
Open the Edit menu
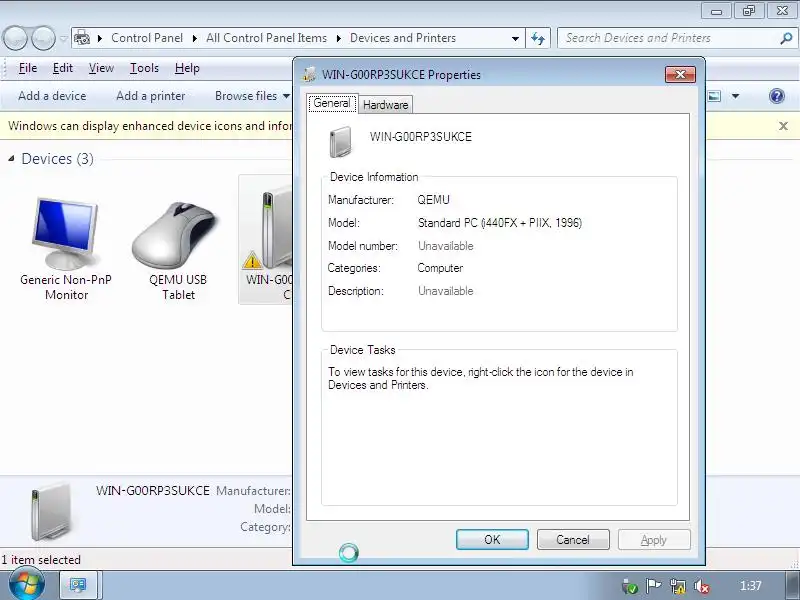pos(62,68)
